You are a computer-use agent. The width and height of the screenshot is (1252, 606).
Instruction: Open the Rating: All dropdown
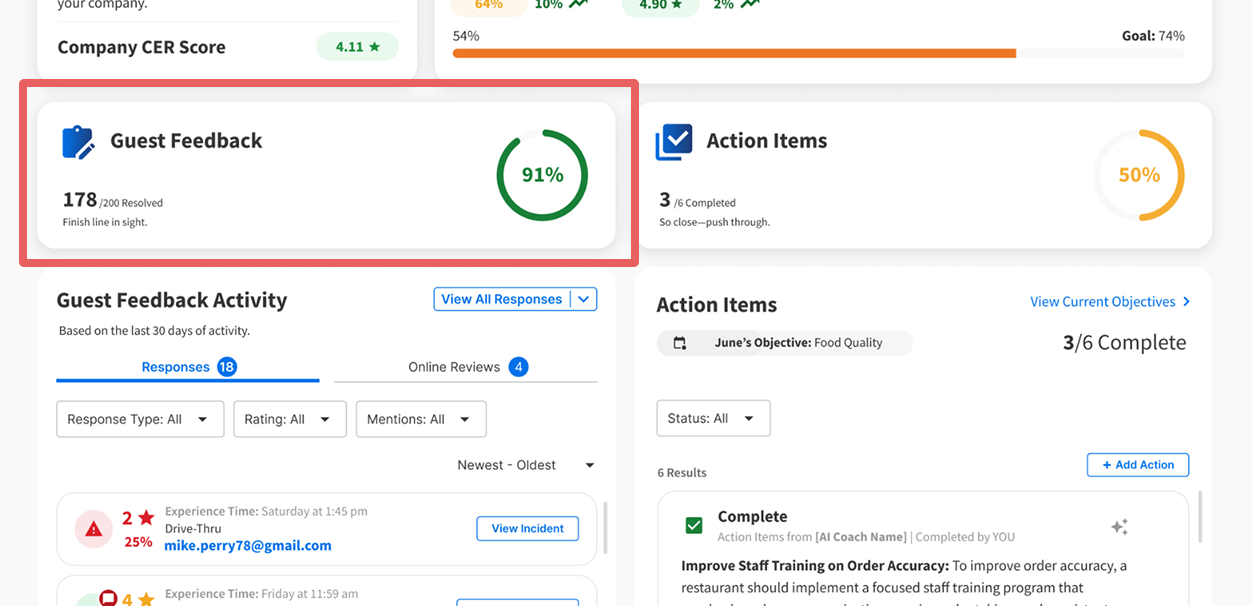(290, 419)
